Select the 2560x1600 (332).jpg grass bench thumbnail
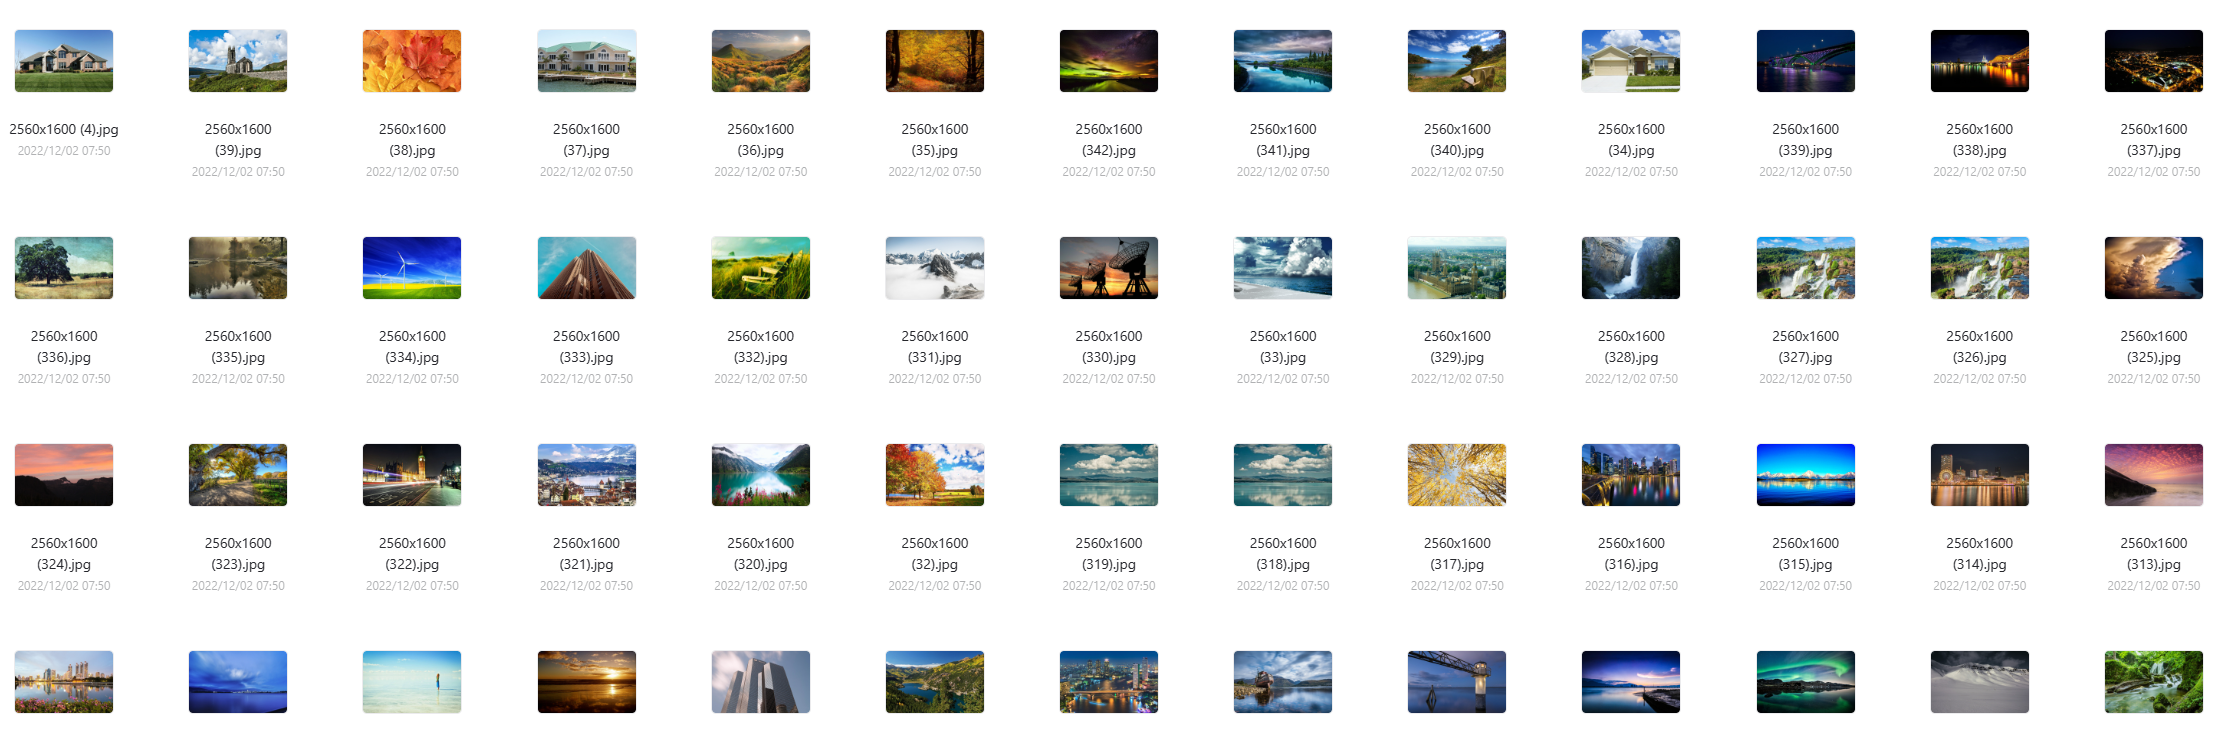 [x=761, y=268]
